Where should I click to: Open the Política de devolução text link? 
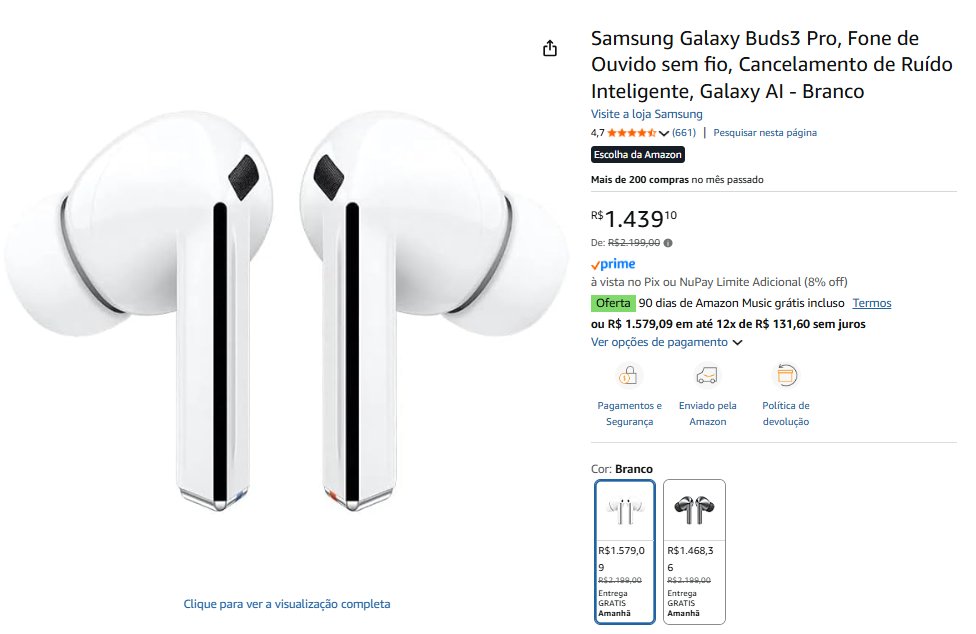pyautogui.click(x=786, y=414)
